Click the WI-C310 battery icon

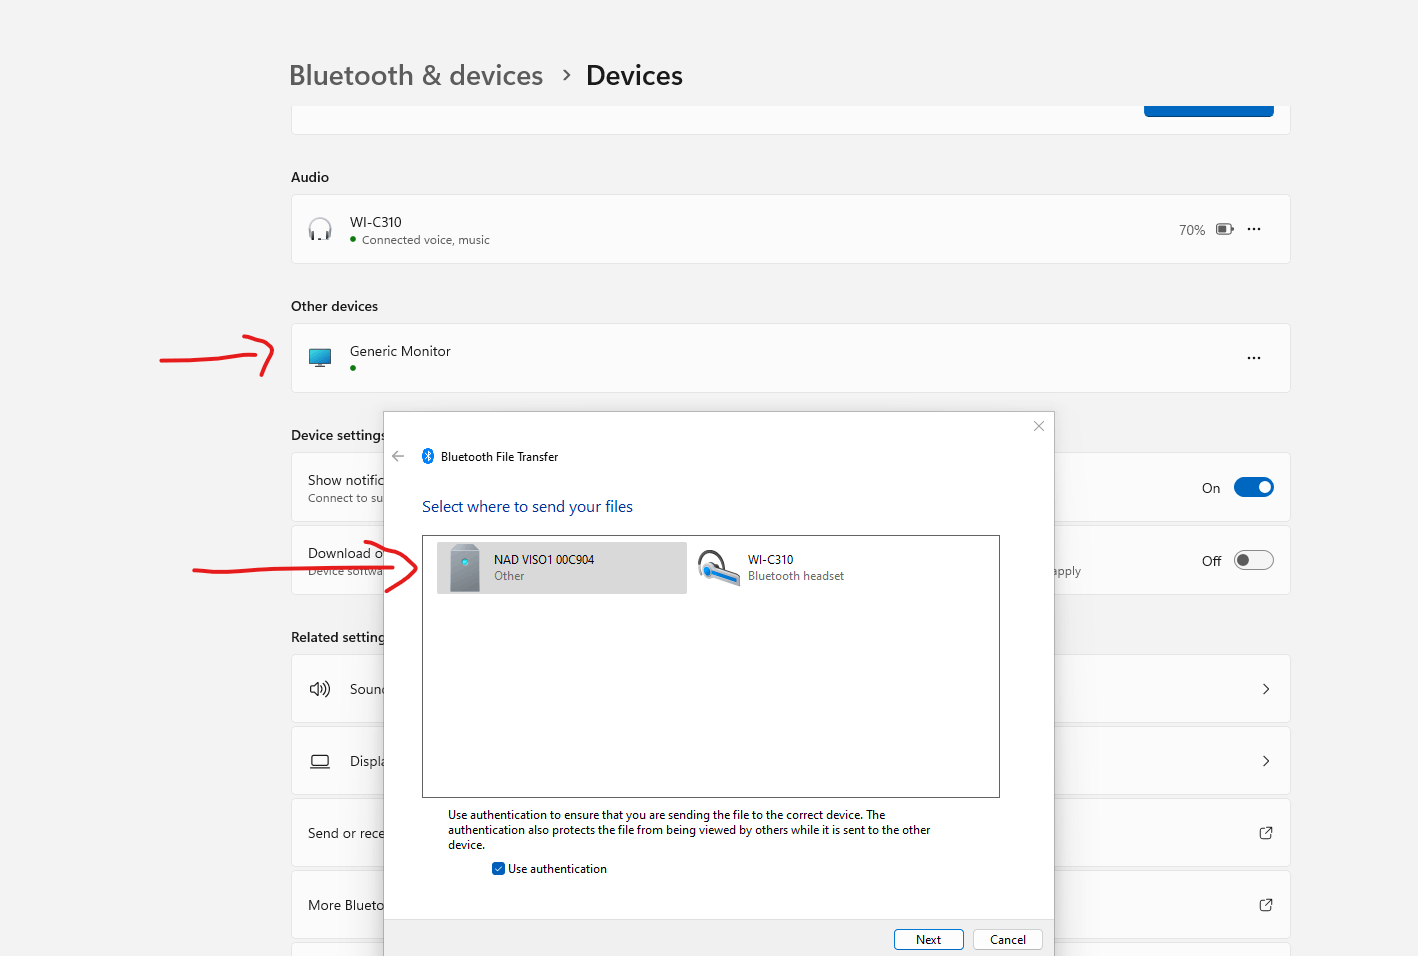tap(1225, 229)
